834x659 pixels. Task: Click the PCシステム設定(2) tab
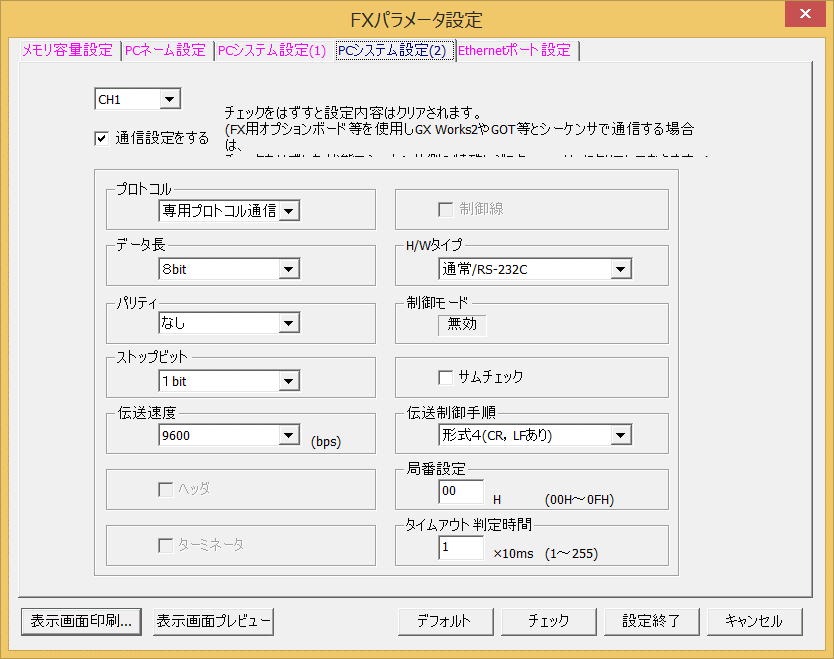tap(393, 51)
